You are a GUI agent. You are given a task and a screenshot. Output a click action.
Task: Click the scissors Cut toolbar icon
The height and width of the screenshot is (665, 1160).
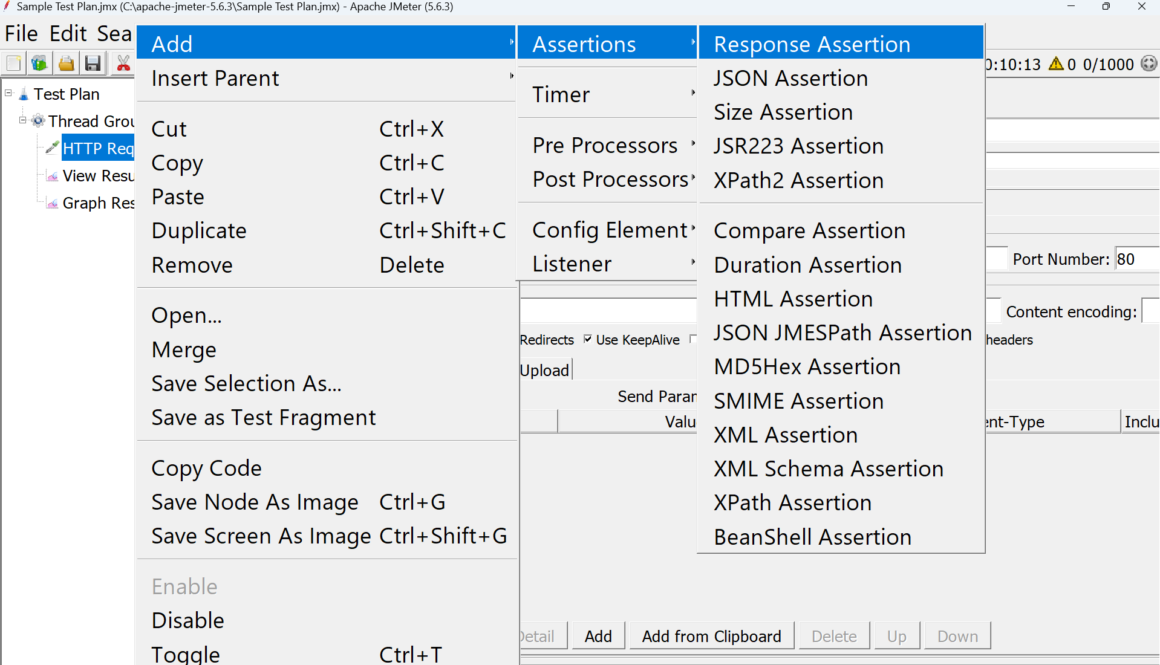coord(123,64)
